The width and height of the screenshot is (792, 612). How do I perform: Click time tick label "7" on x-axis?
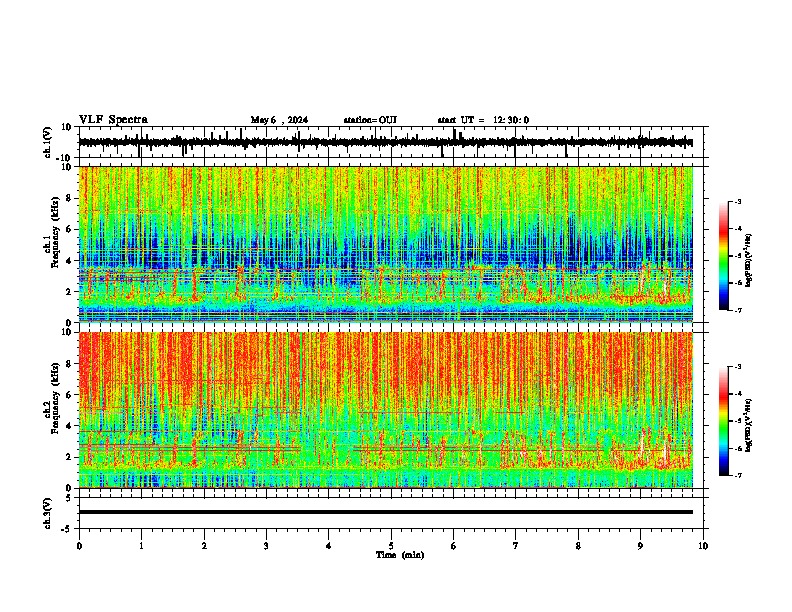(516, 546)
